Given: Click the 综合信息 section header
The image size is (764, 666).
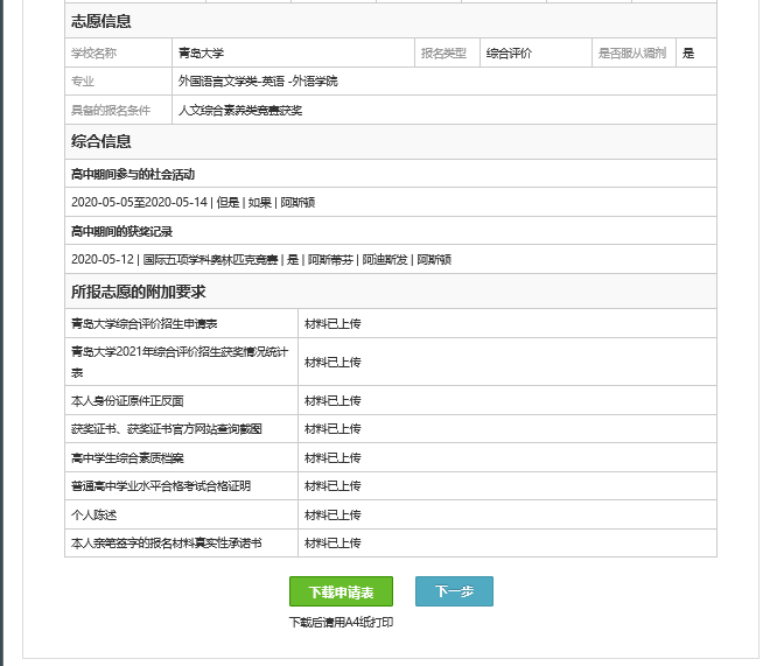Looking at the screenshot, I should 101,142.
